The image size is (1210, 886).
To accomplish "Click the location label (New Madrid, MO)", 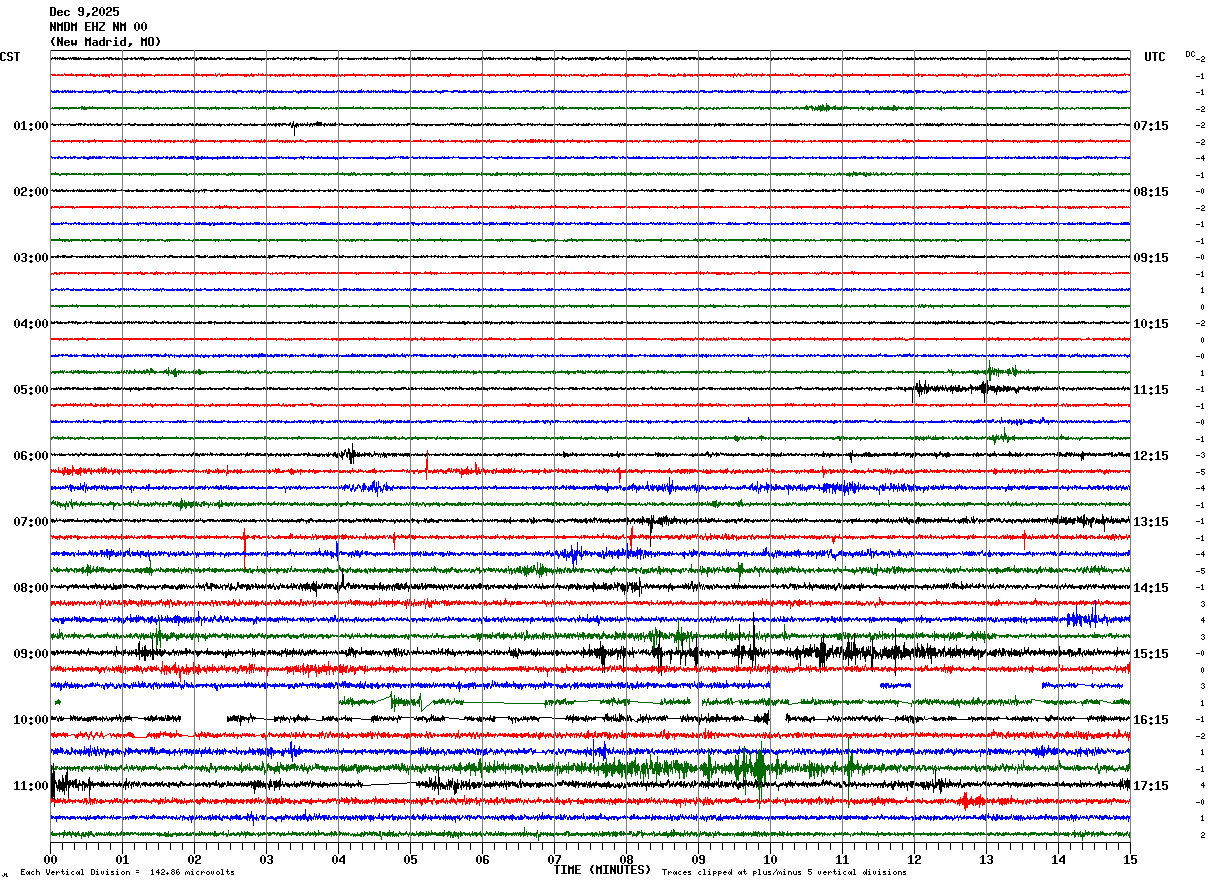I will [105, 42].
